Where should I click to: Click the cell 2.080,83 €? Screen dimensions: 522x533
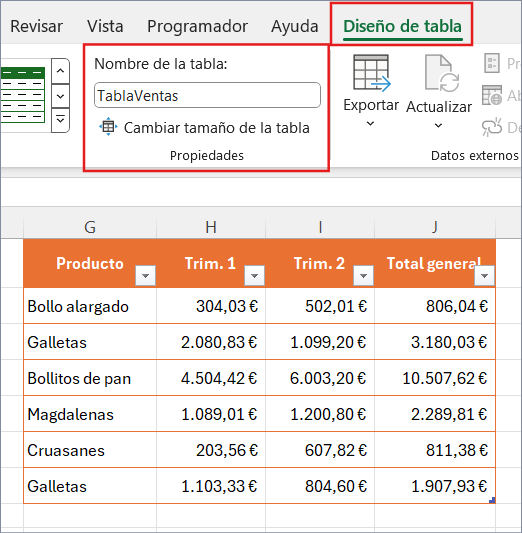(x=211, y=342)
